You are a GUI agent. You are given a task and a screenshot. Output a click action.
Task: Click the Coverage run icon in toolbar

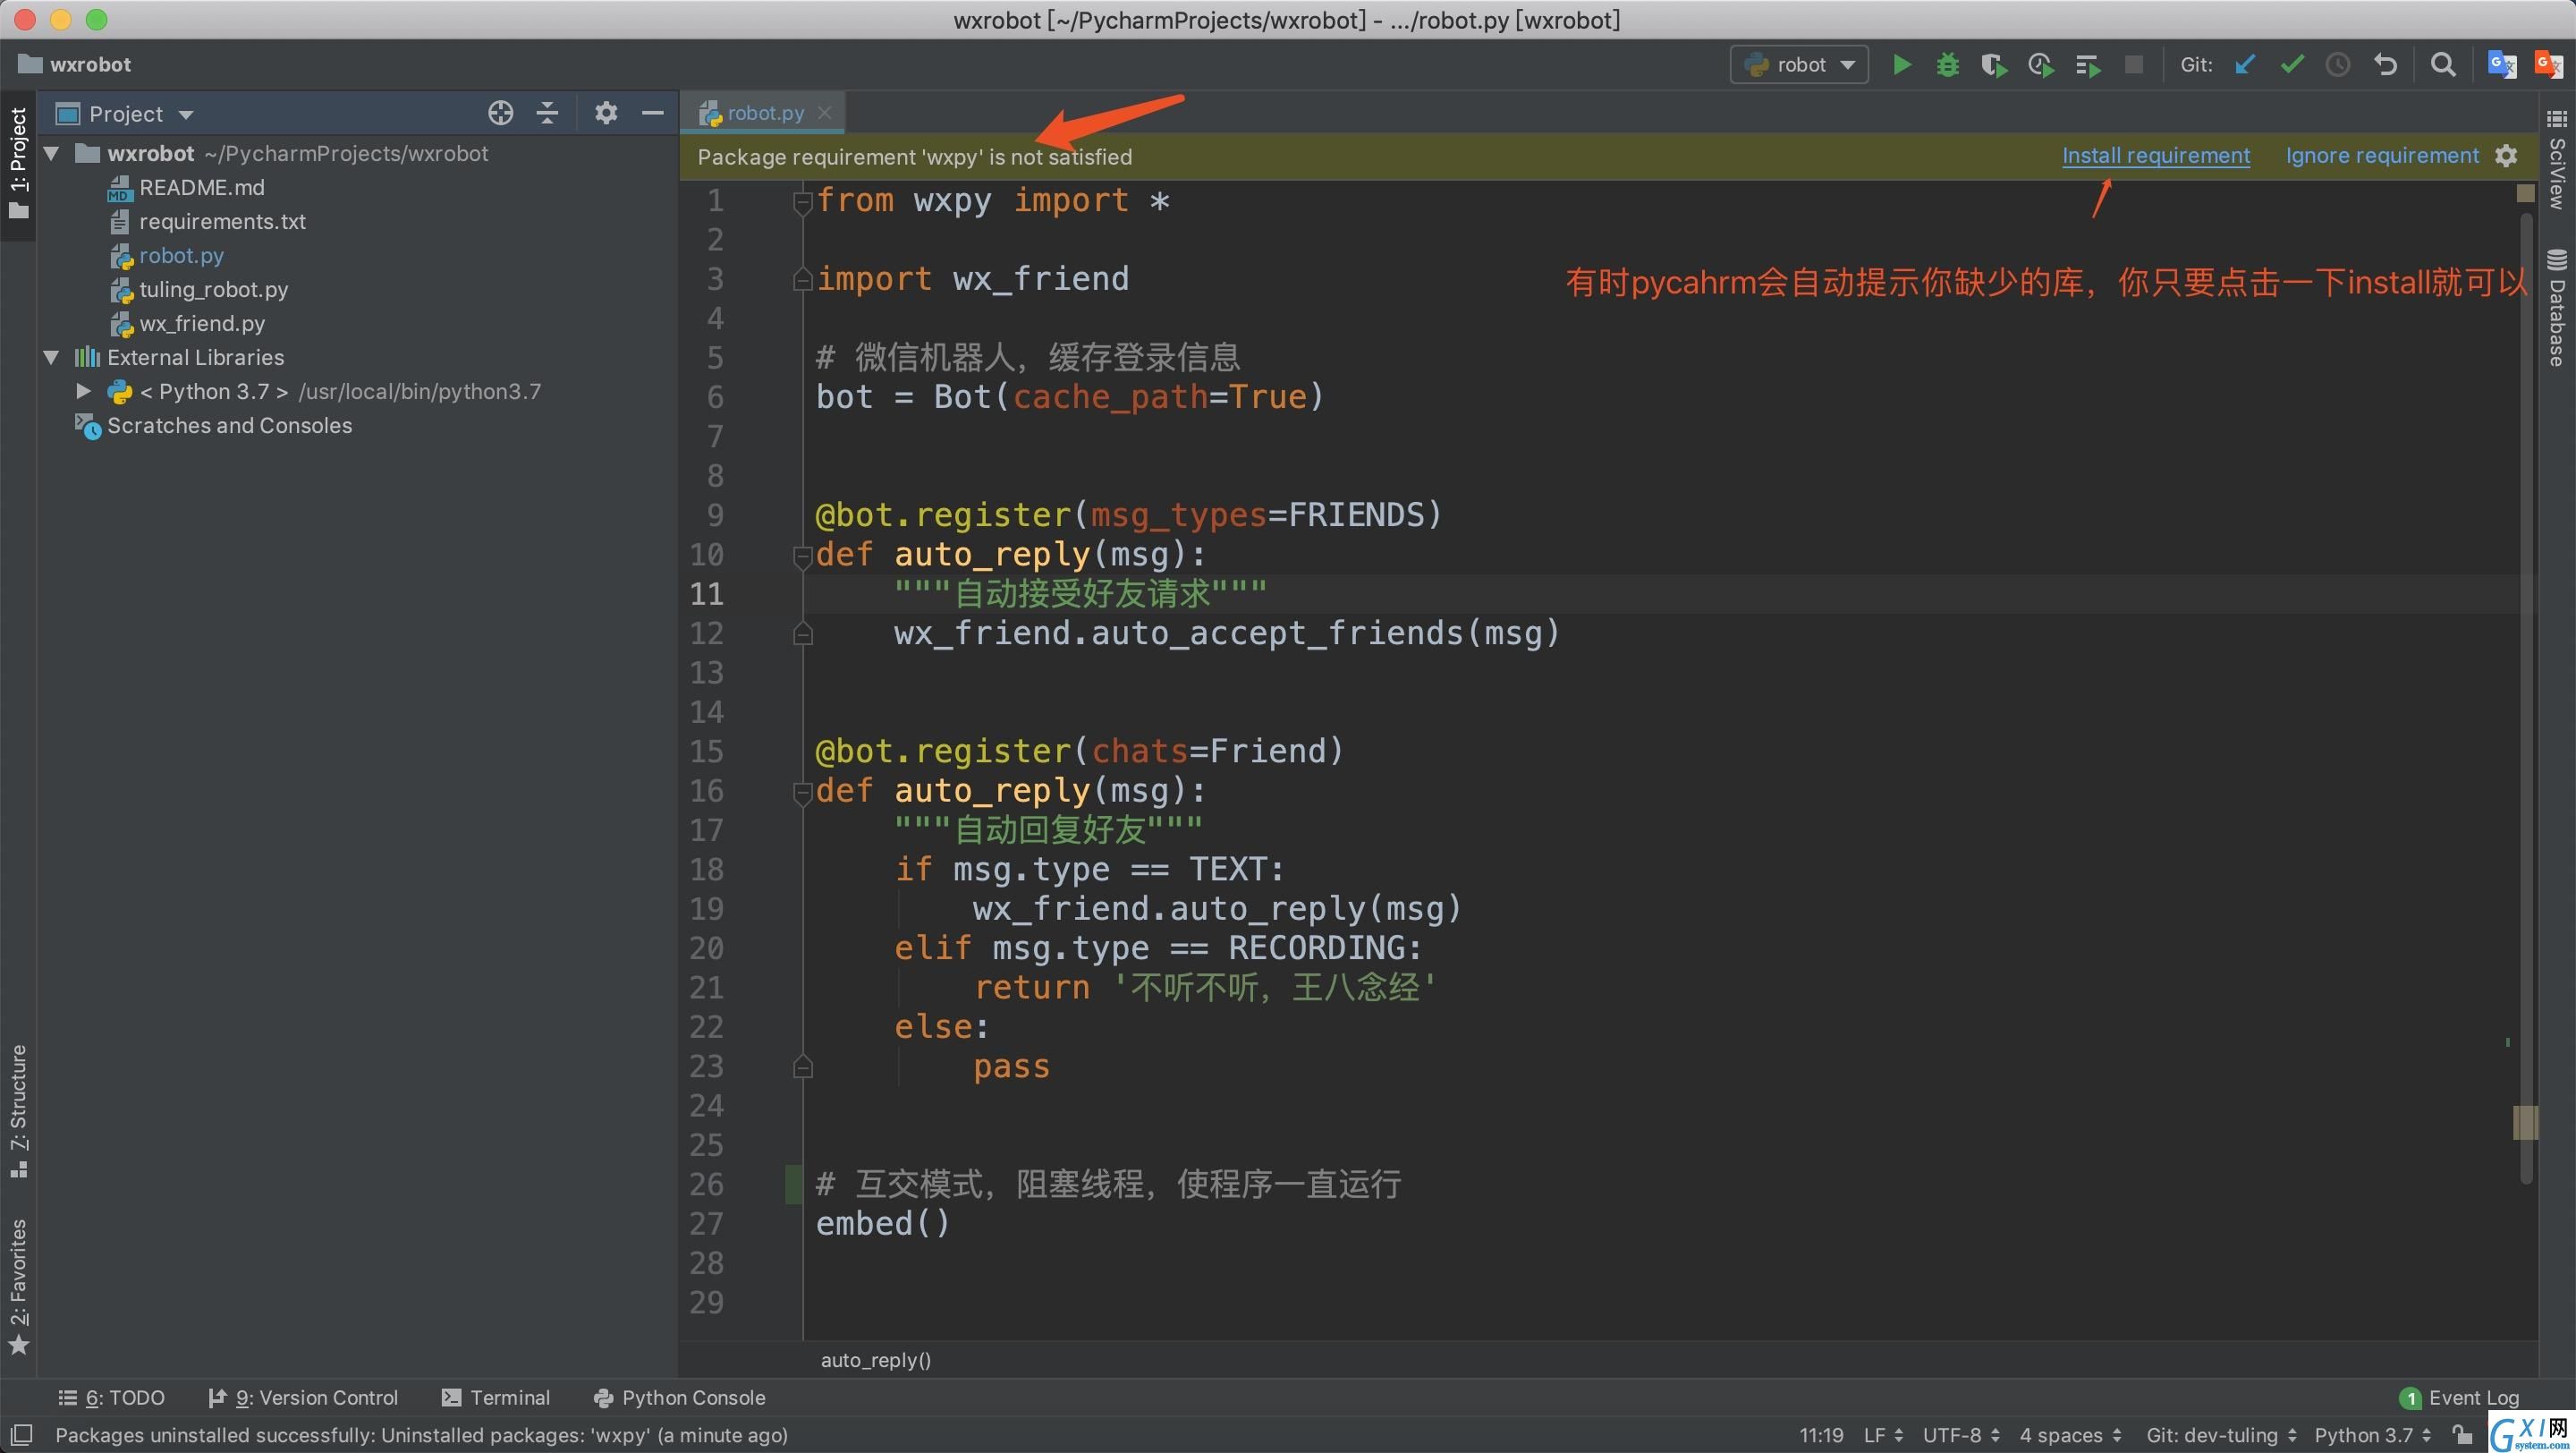coord(1990,64)
